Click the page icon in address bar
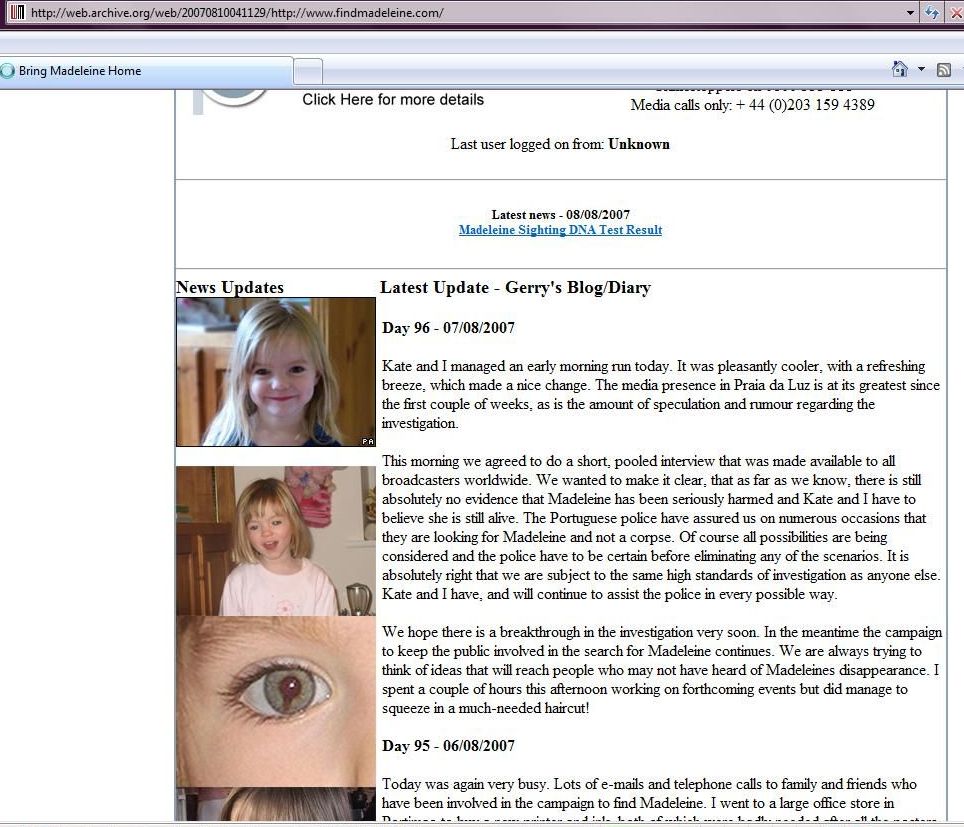The image size is (964, 827). (17, 13)
